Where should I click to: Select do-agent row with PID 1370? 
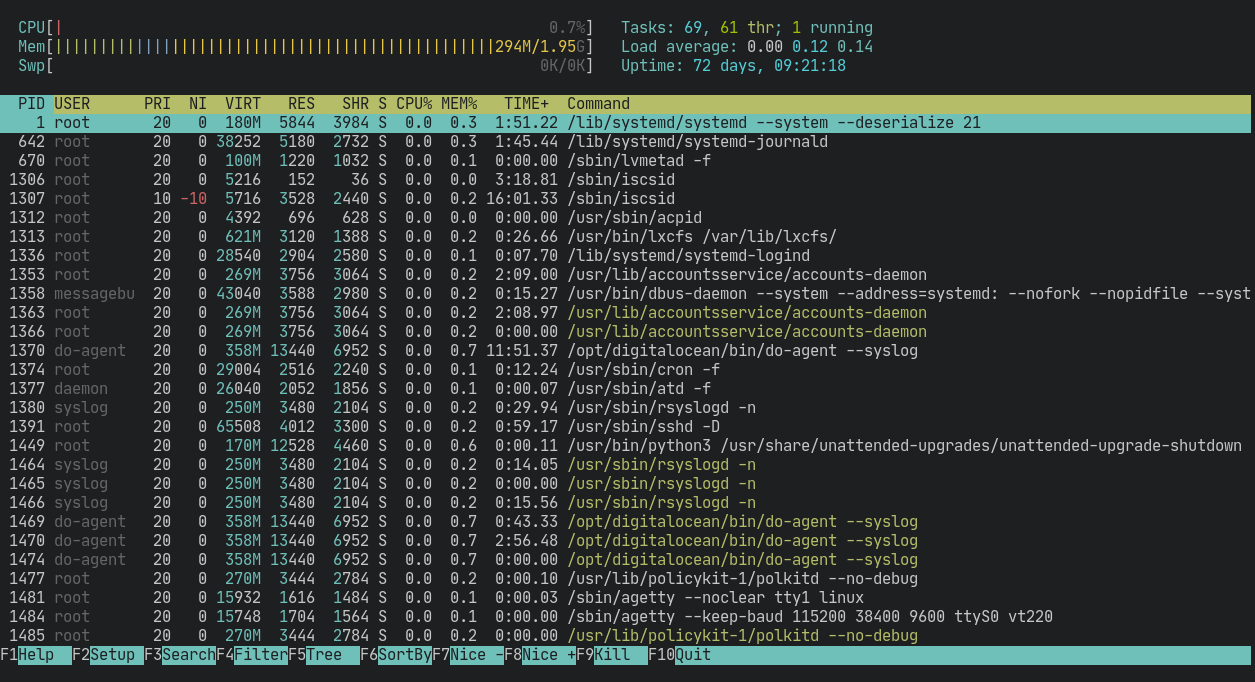(x=626, y=351)
